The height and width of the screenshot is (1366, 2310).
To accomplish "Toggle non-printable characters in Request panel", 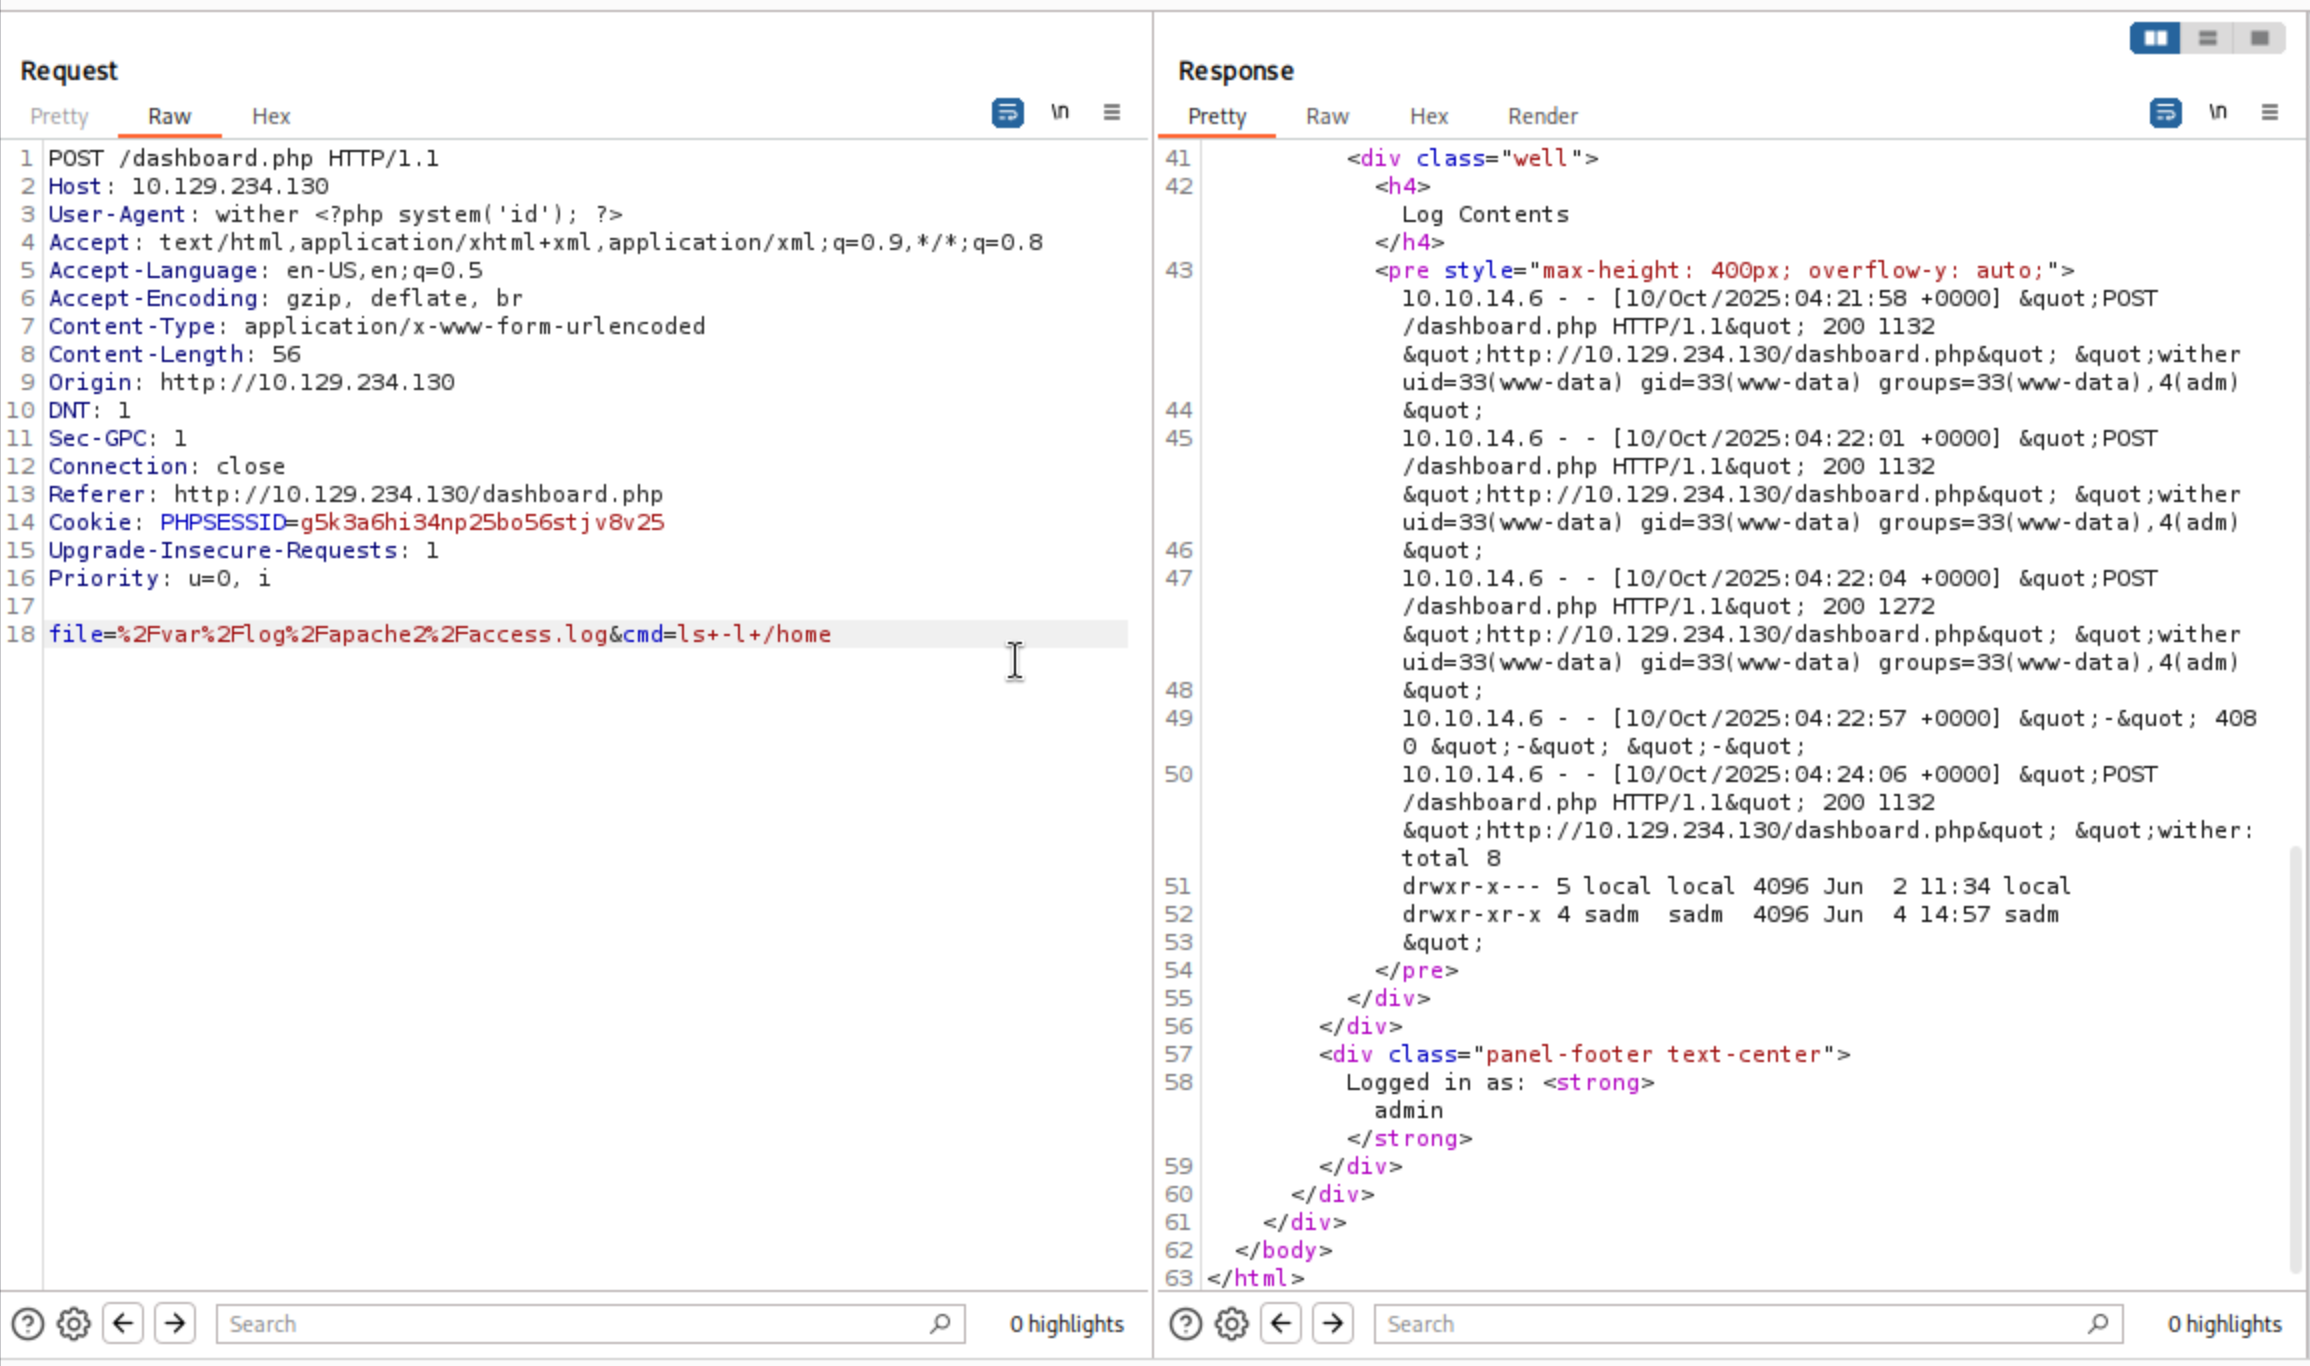I will tap(1060, 112).
